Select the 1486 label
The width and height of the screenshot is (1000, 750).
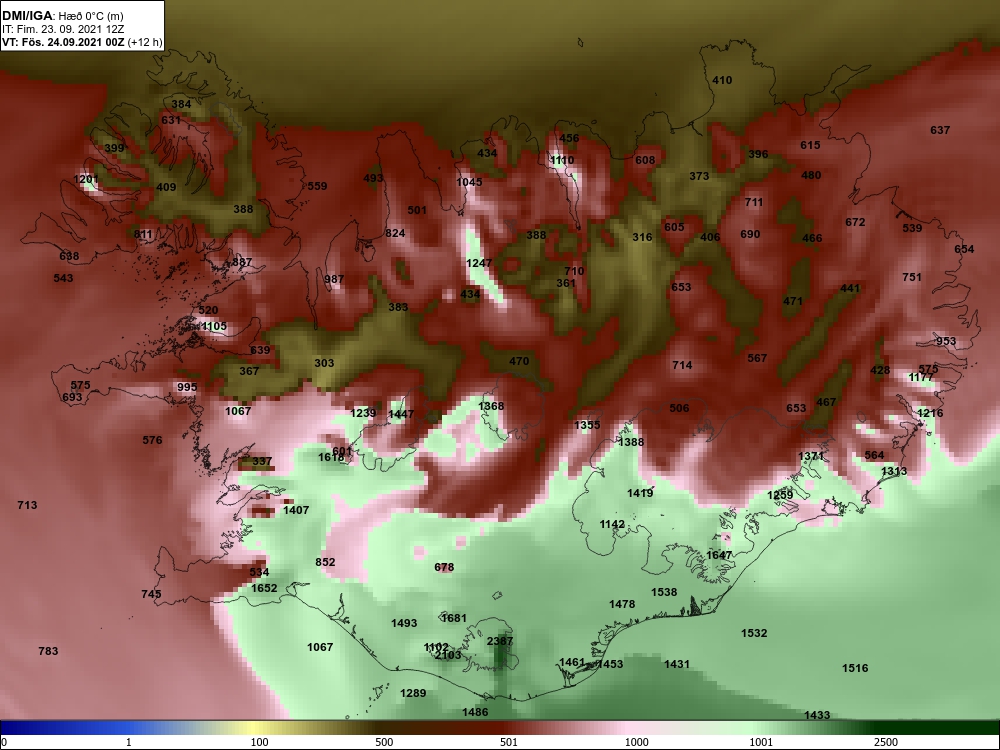(475, 712)
